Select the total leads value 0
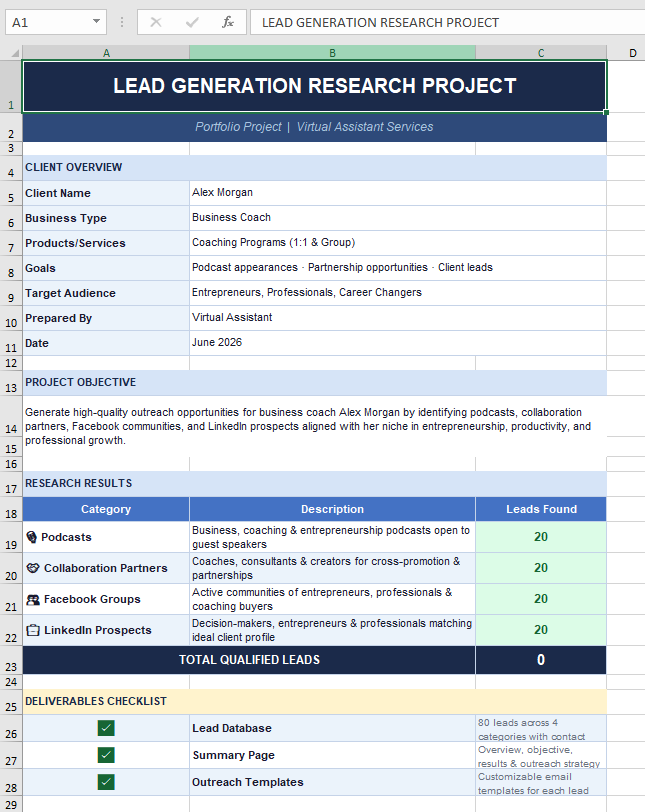 tap(541, 660)
